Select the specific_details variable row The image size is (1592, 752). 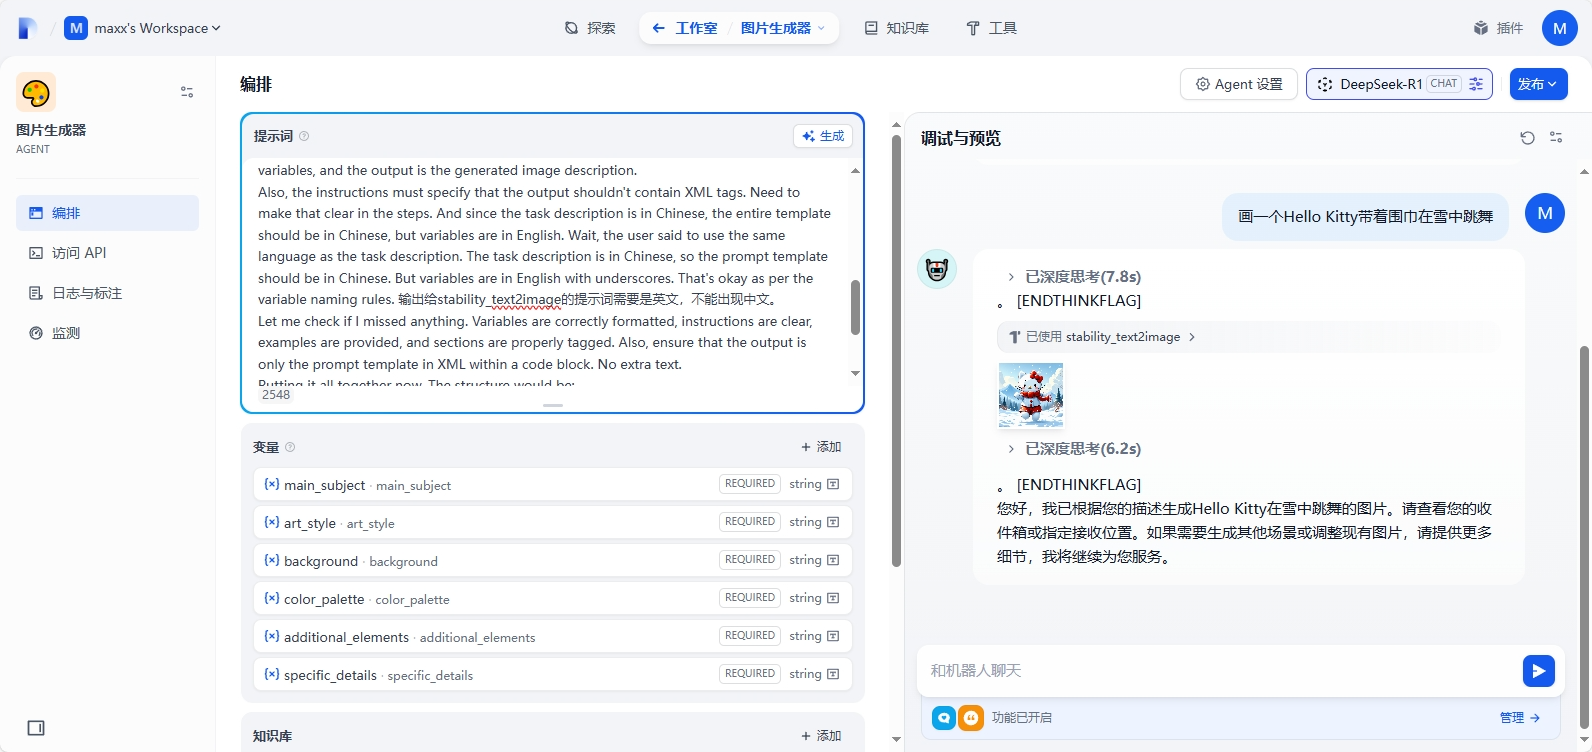tap(553, 674)
